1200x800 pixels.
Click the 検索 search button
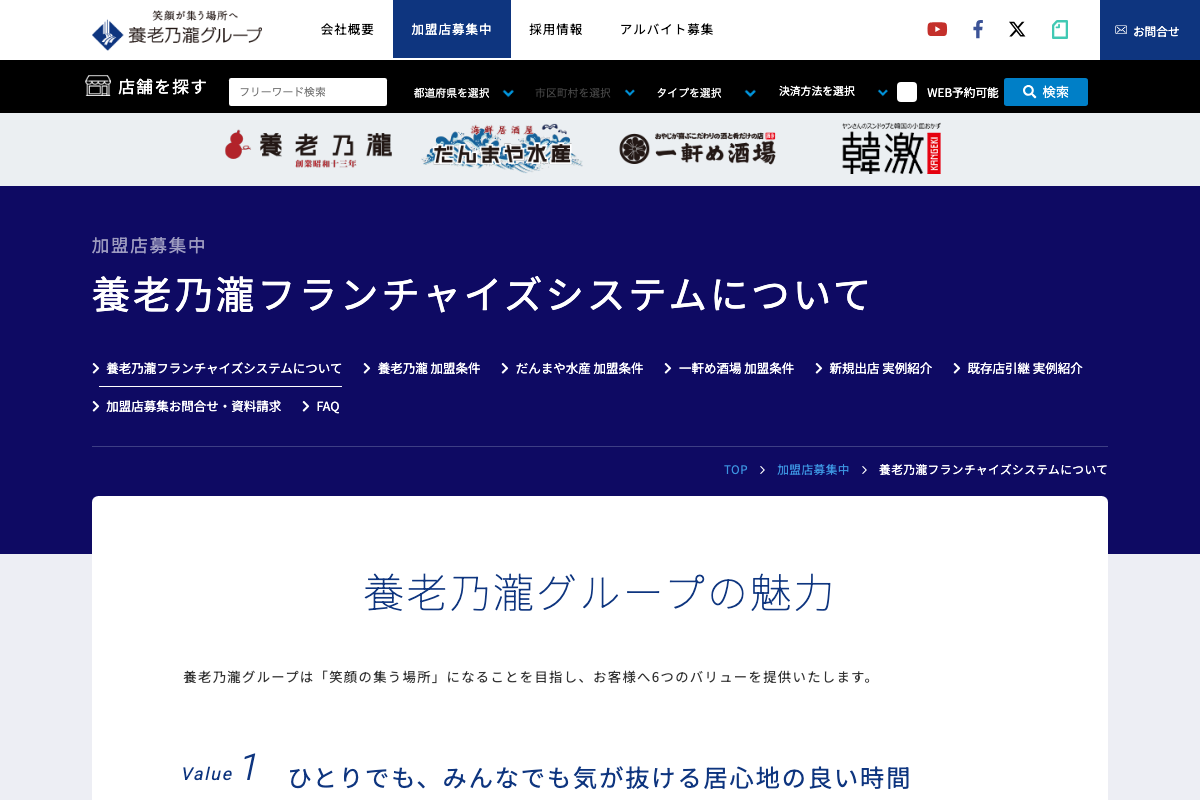[x=1046, y=92]
